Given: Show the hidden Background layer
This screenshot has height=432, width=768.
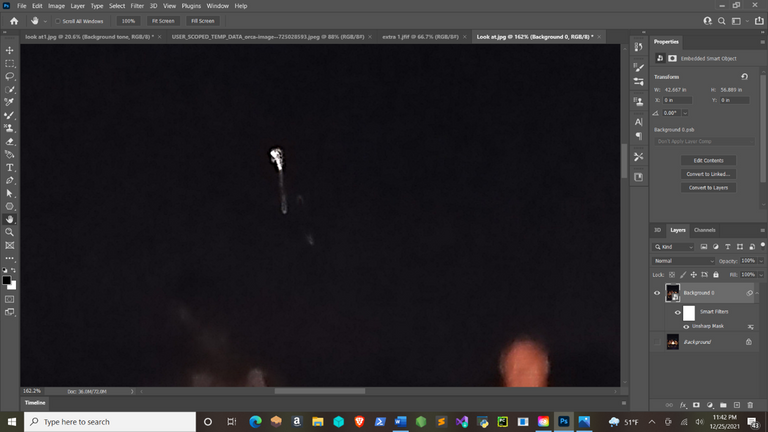Looking at the screenshot, I should (657, 342).
